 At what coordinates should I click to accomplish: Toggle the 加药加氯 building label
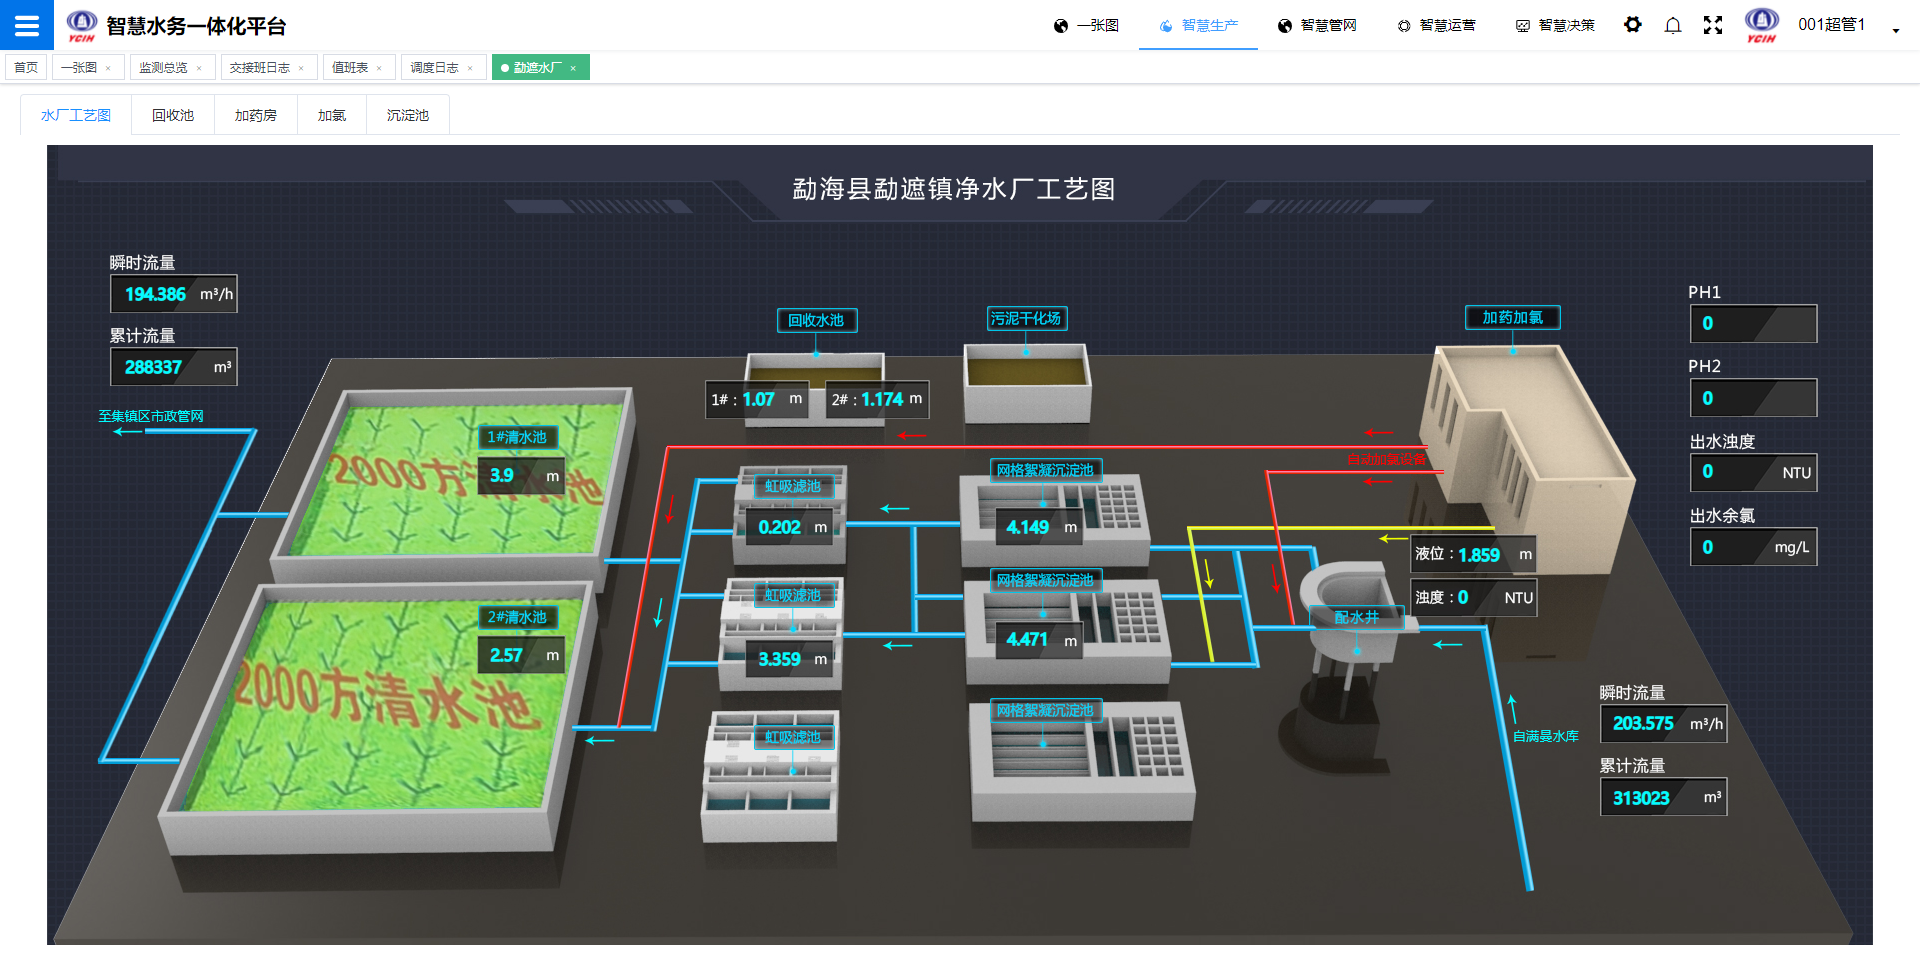point(1511,317)
